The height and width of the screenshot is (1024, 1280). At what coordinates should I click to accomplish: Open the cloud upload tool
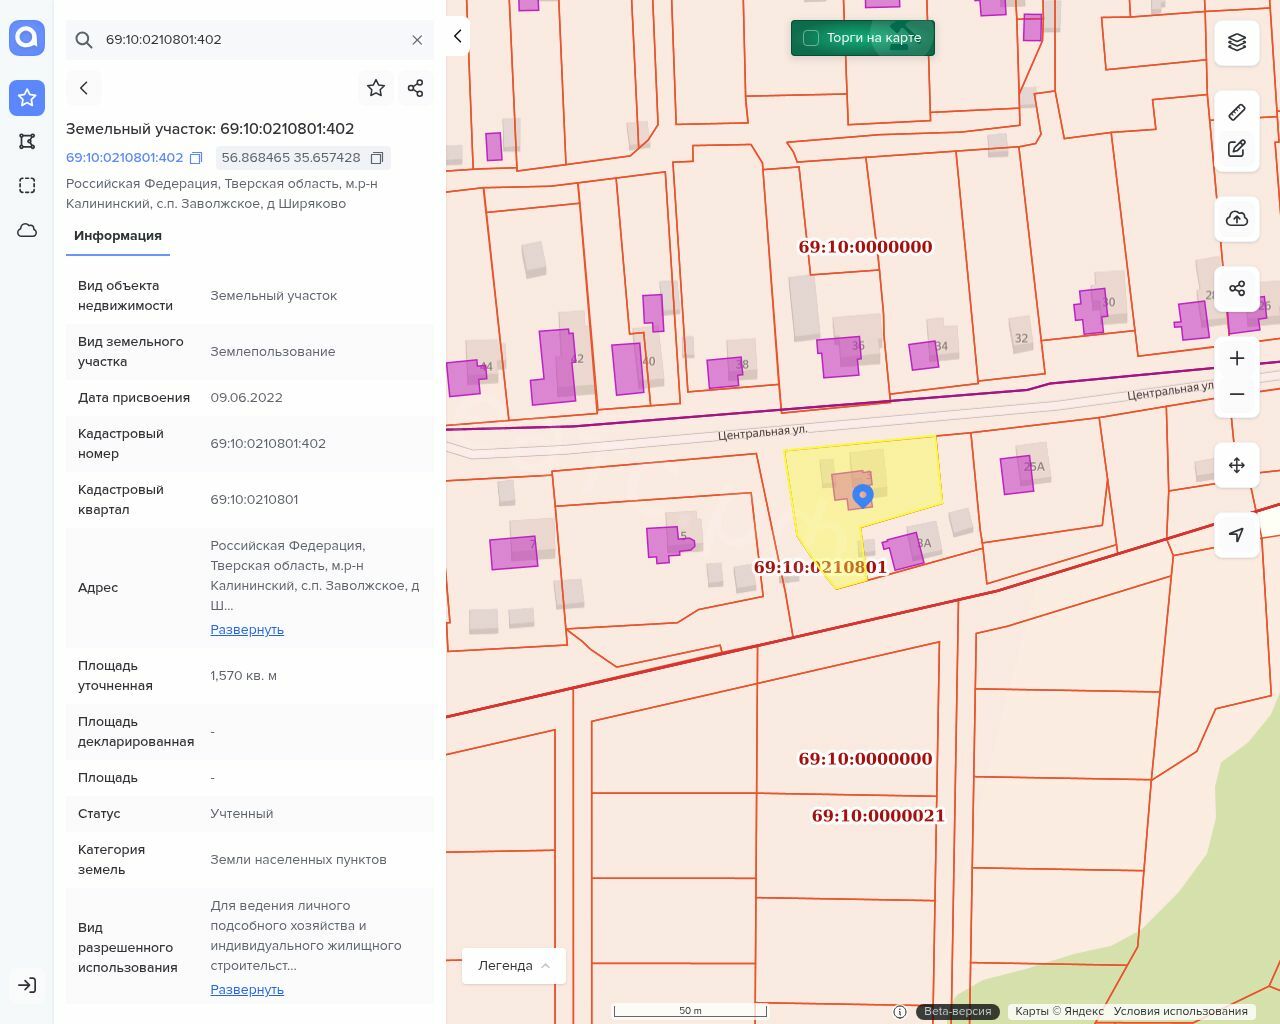click(1236, 219)
